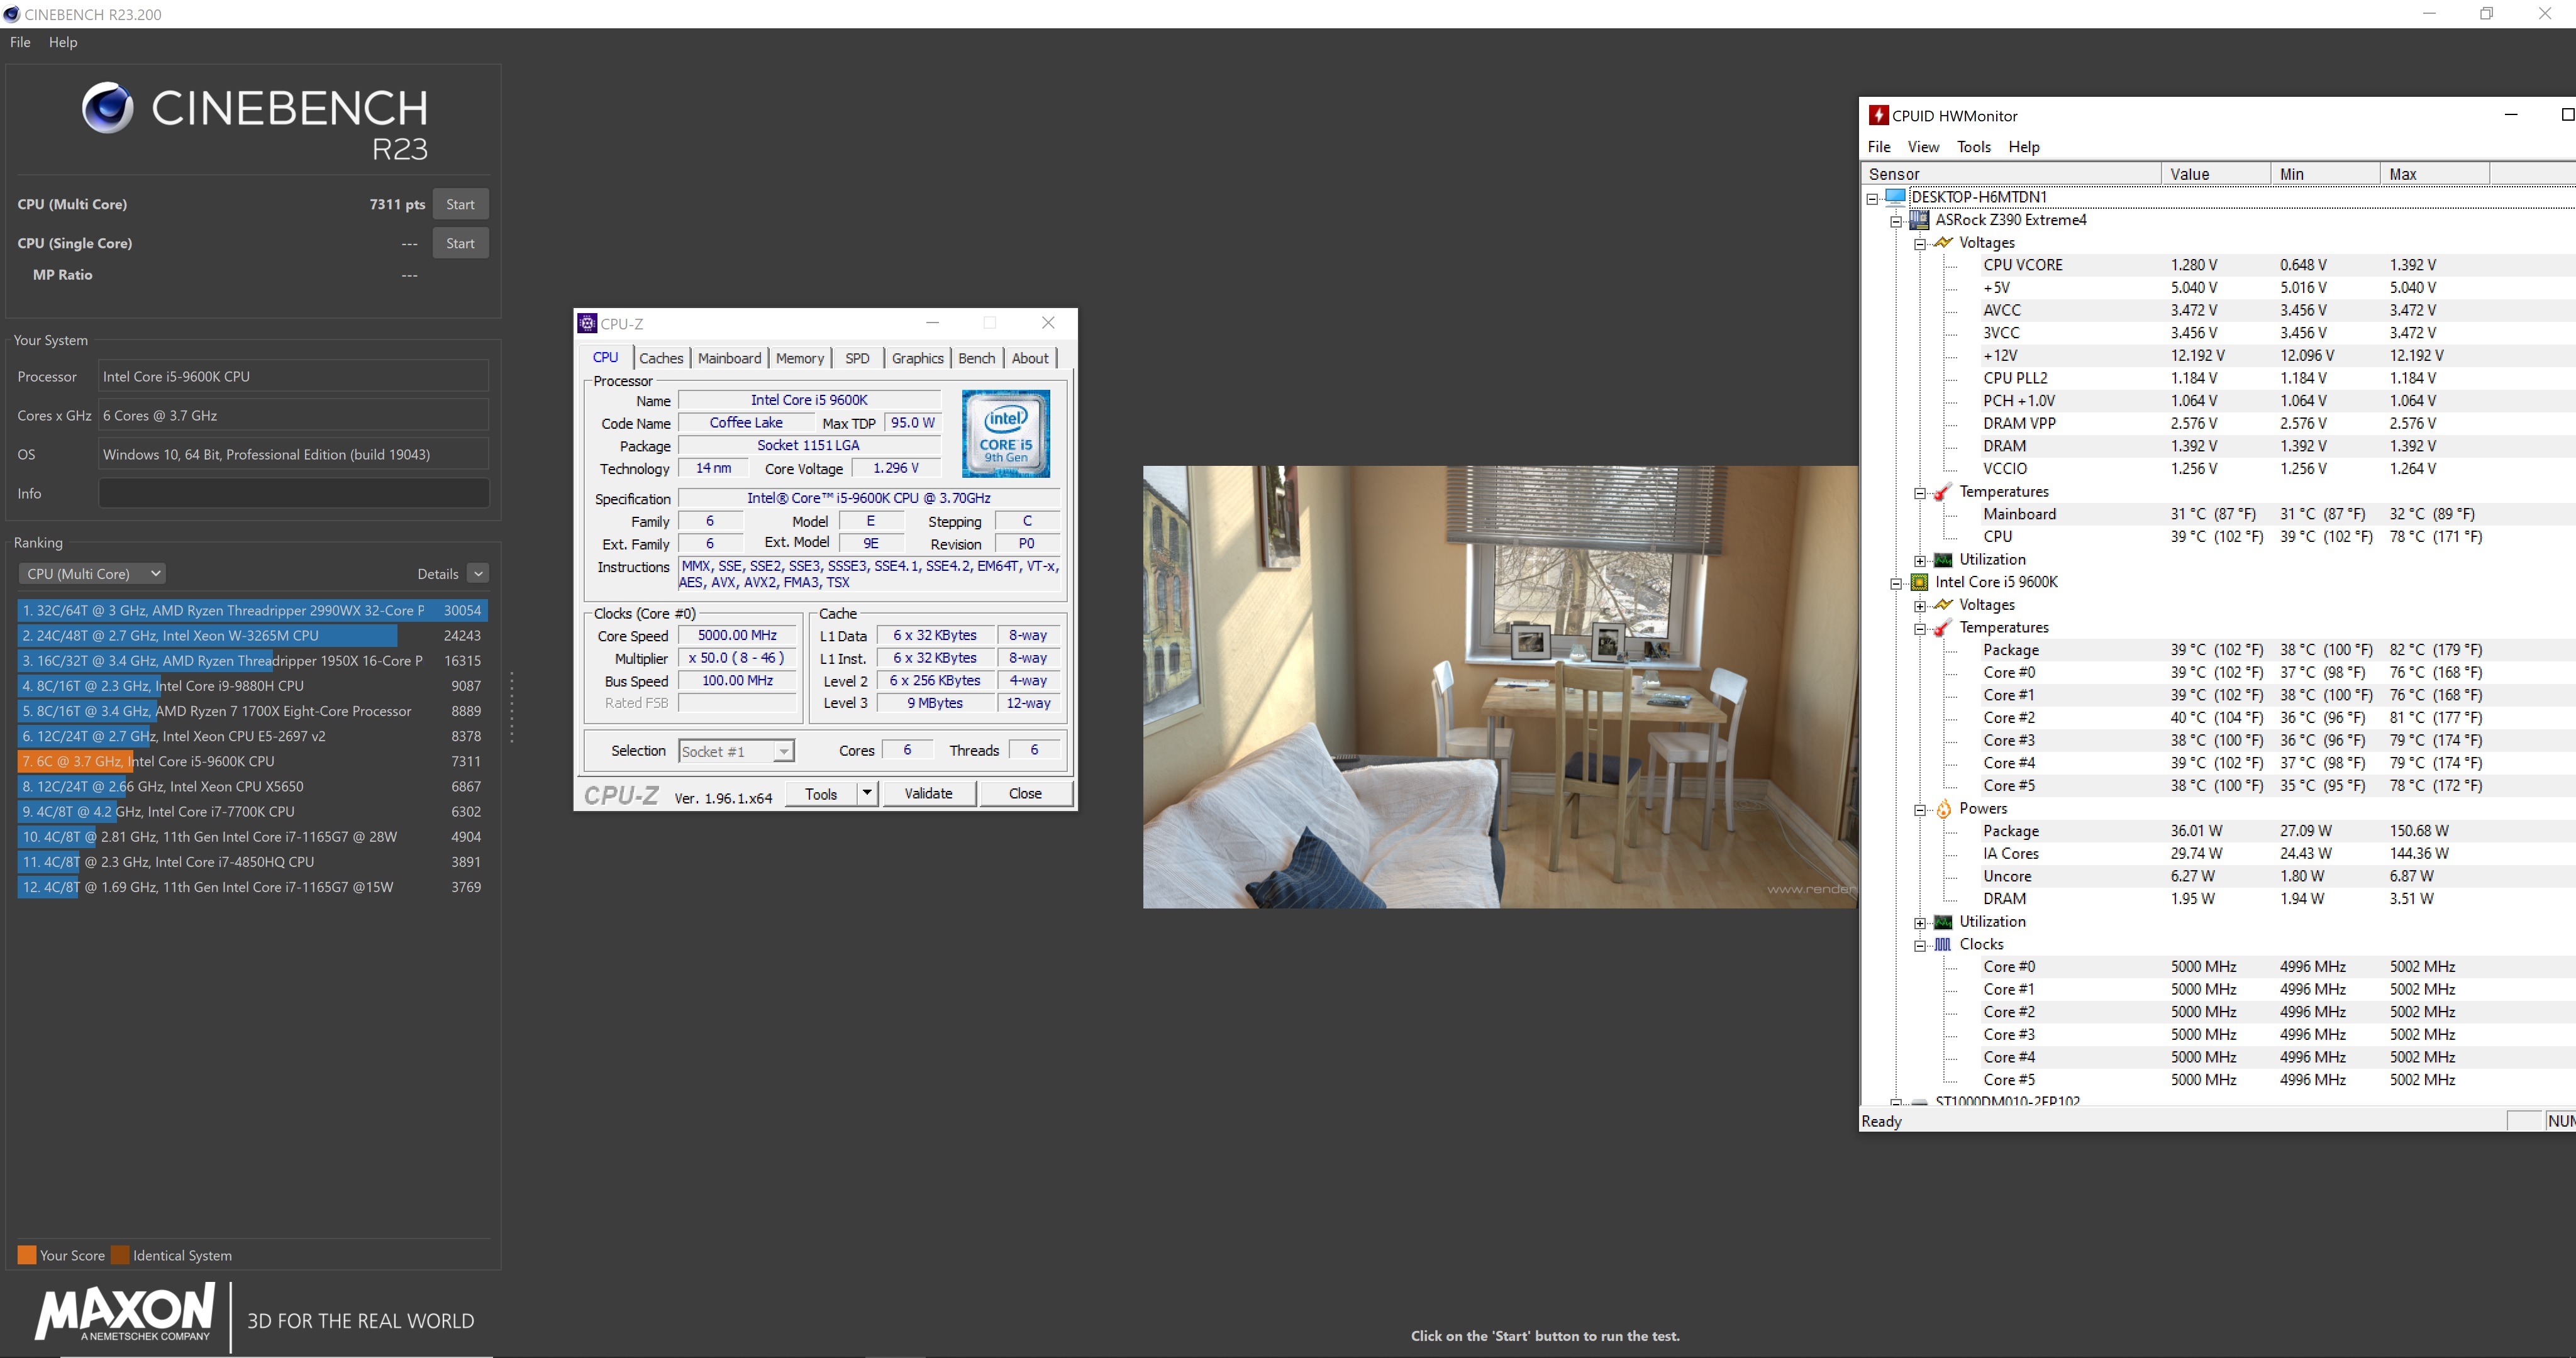
Task: Click the Intel Core i5 logo badge
Action: 1005,433
